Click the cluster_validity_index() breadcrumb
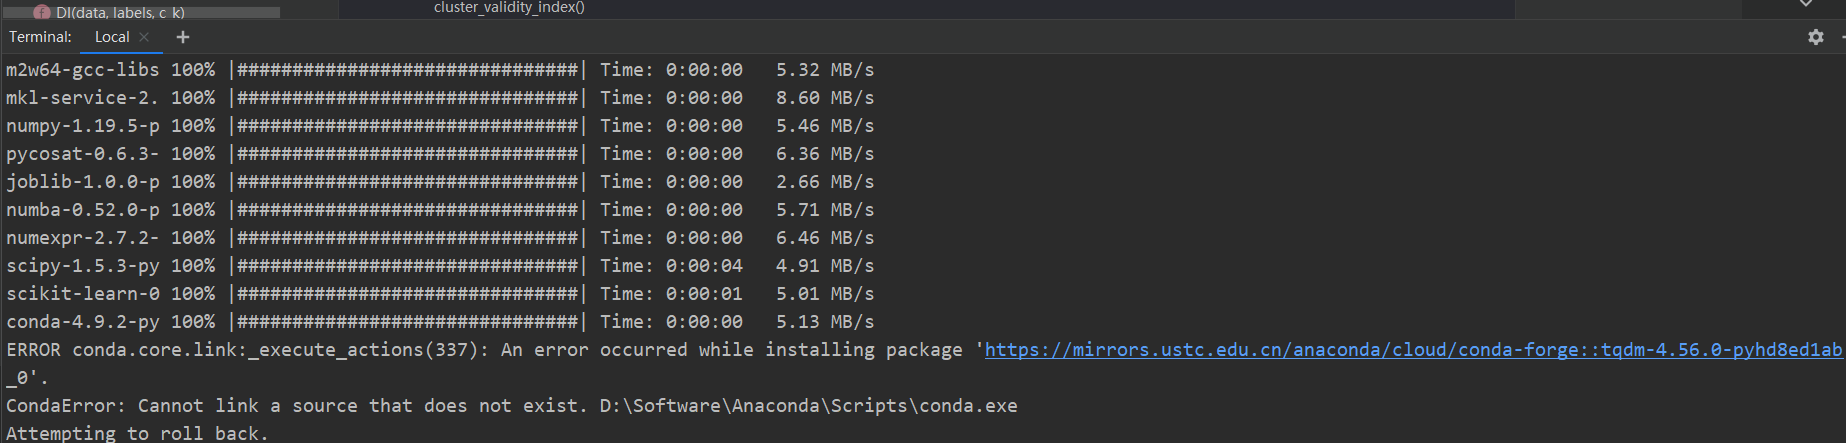1846x443 pixels. pyautogui.click(x=509, y=7)
